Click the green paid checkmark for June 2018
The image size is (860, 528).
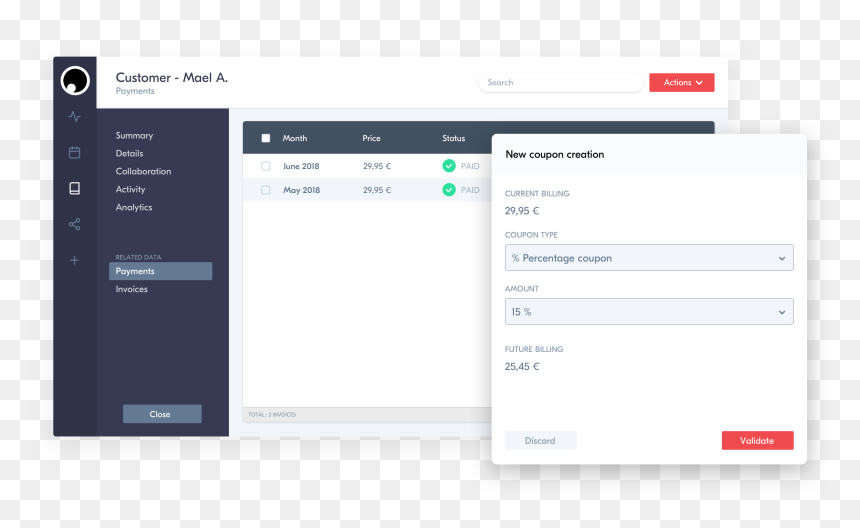(449, 166)
